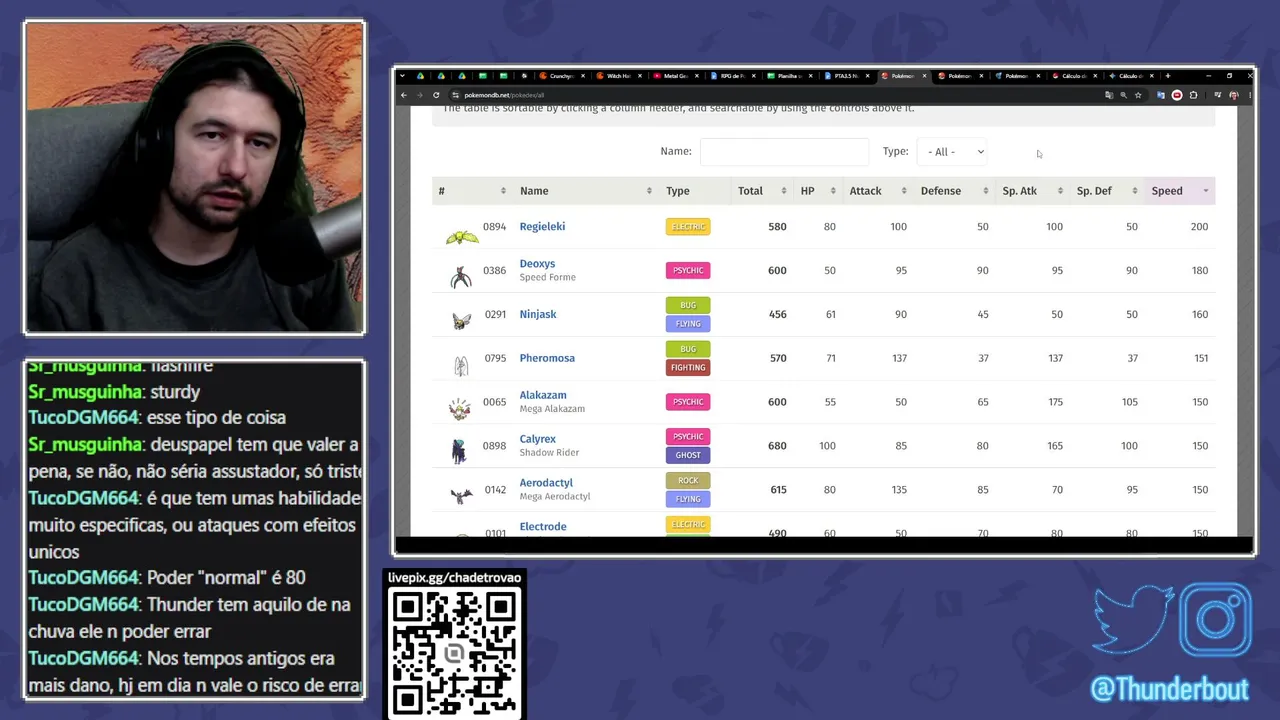Click Regieleki's sprite thumbnail
Screen dimensions: 1280x720
(462, 237)
